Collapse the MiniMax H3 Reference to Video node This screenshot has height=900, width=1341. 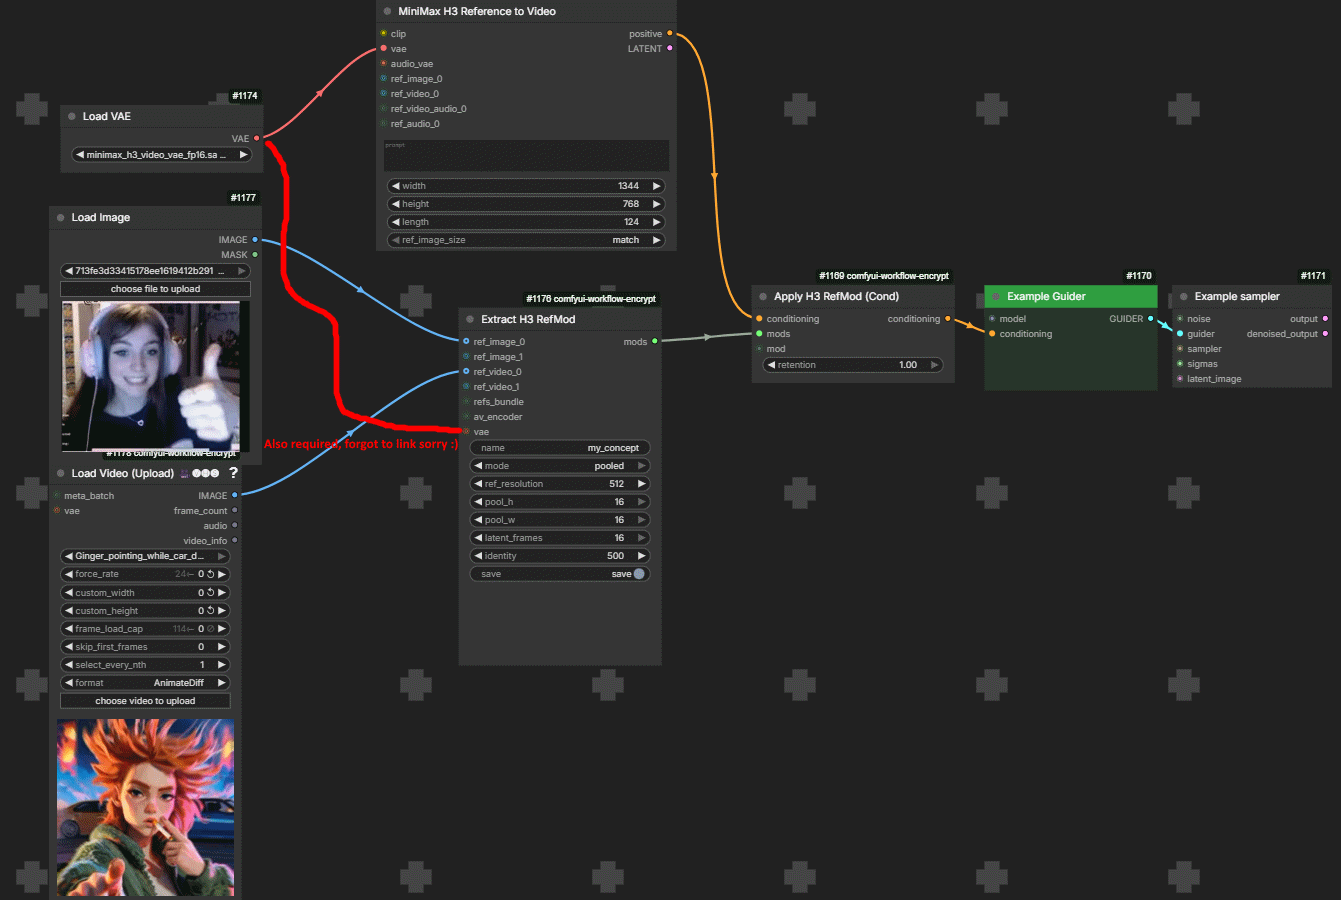coord(387,12)
